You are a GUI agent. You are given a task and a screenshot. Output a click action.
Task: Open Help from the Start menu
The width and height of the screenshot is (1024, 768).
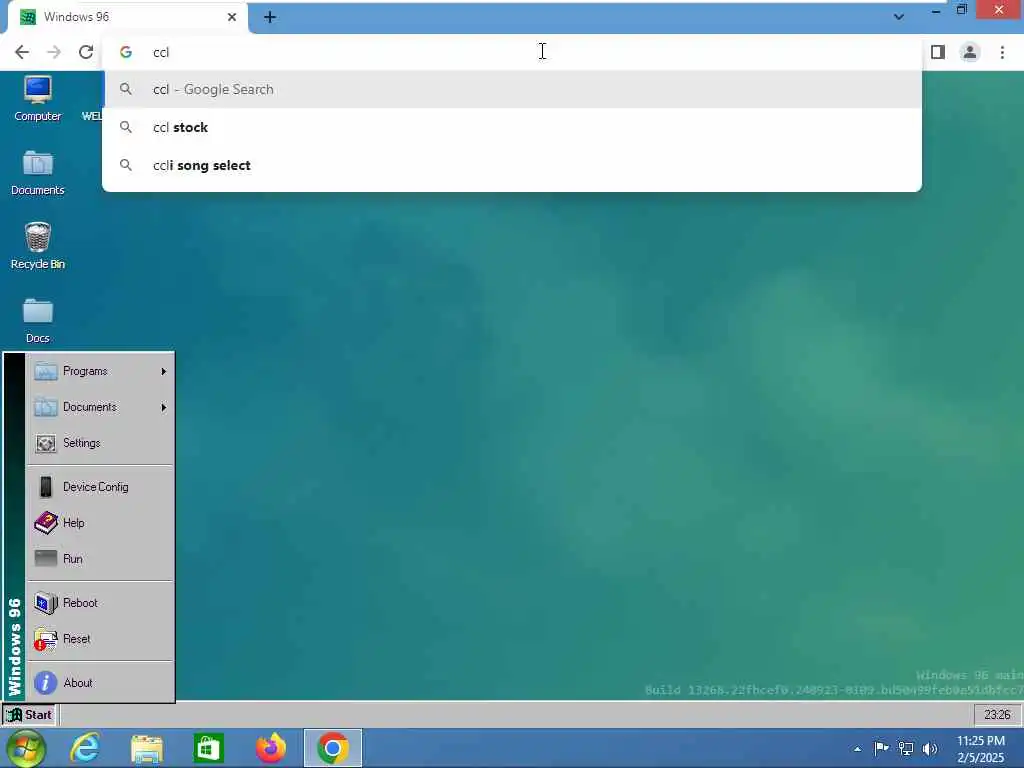point(99,523)
